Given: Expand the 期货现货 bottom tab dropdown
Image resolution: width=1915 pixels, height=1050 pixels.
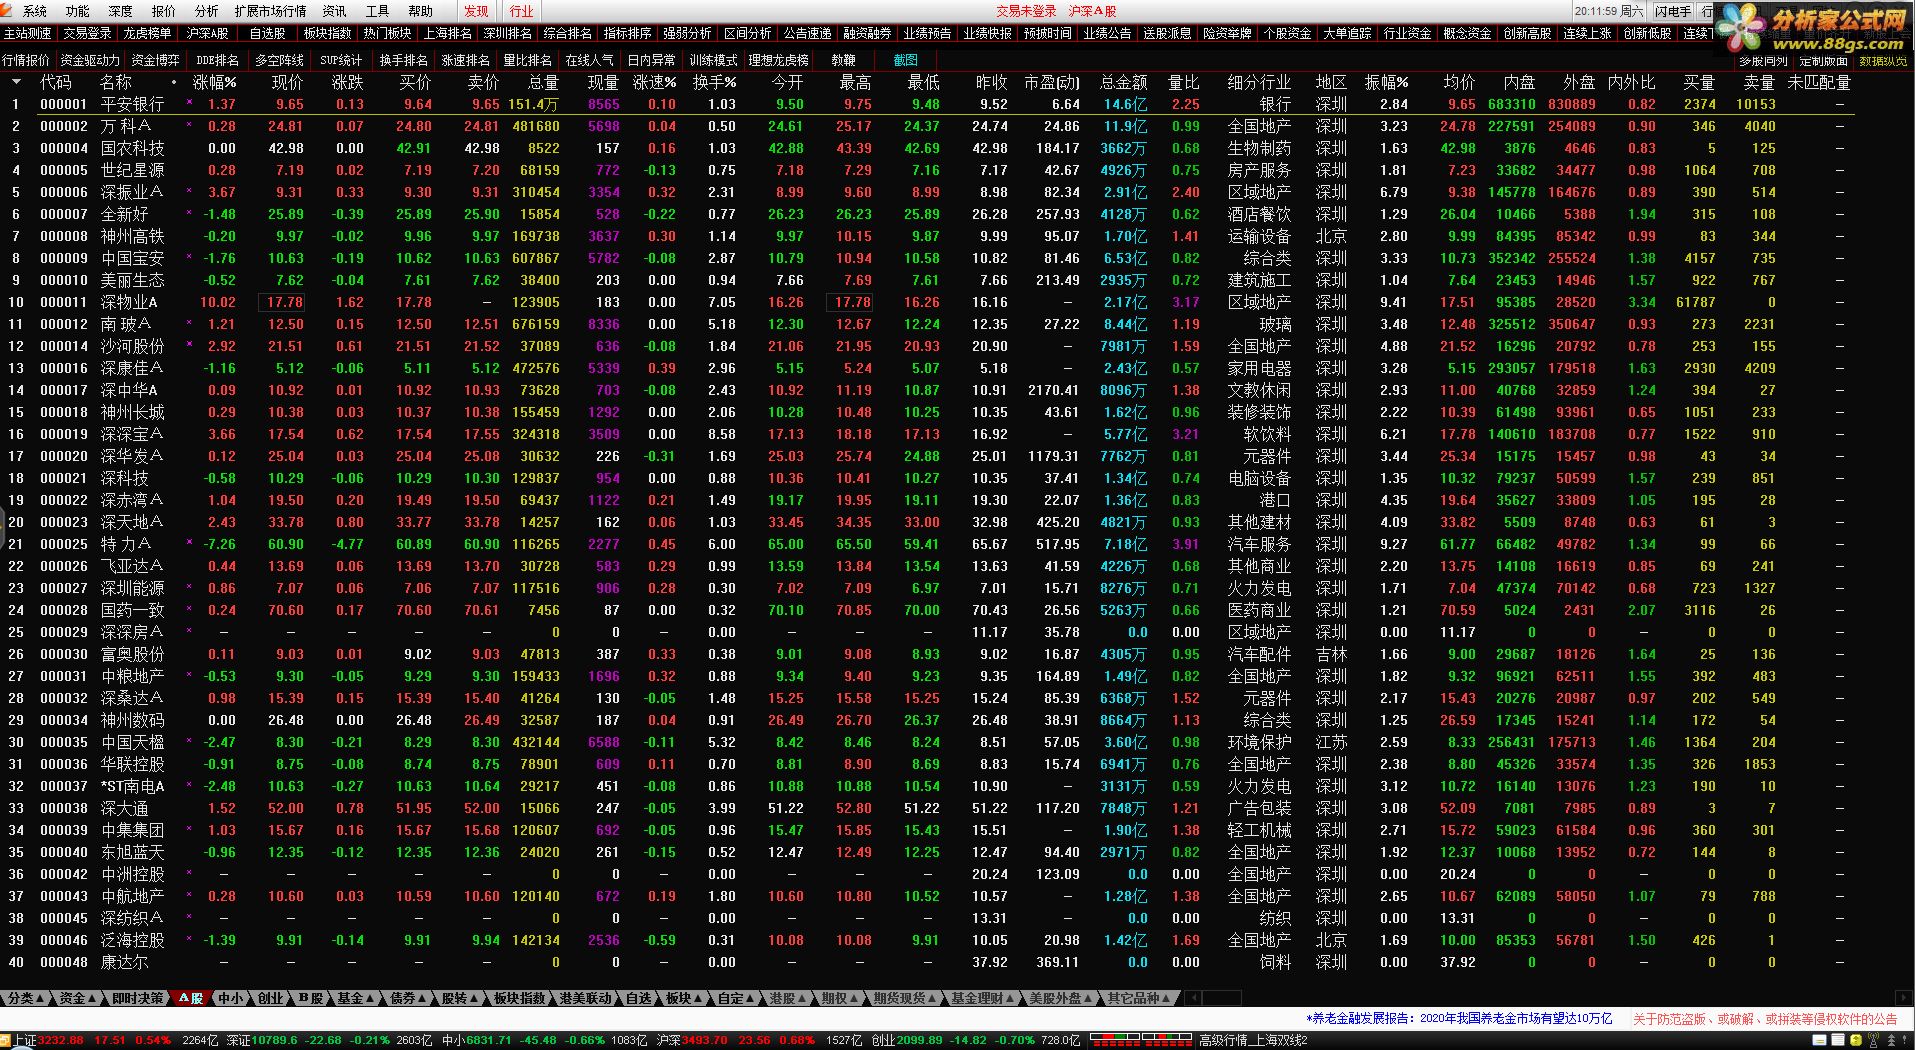Looking at the screenshot, I should pos(904,998).
